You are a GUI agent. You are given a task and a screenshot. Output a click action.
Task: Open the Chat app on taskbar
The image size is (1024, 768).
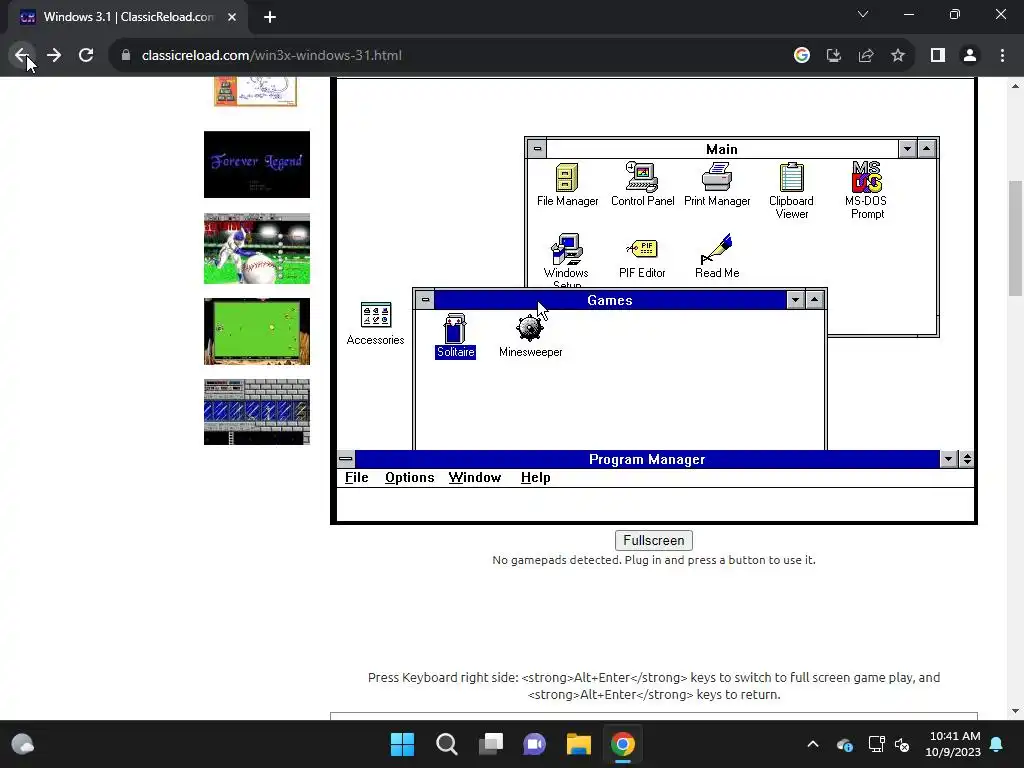pyautogui.click(x=534, y=744)
